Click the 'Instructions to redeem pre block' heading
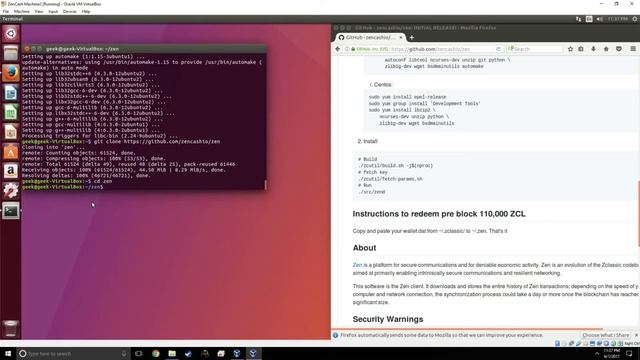640x360 pixels. click(439, 214)
